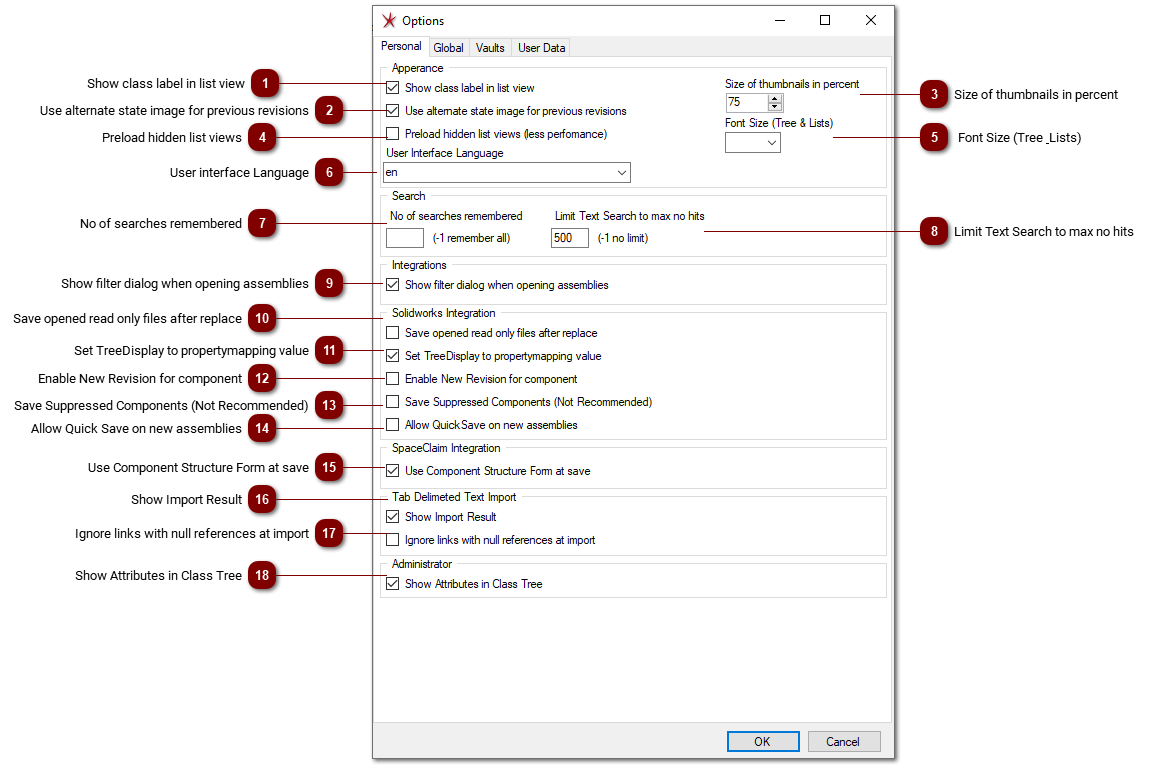Maximize the Options window
Screen dimensions: 1151x768
pos(825,21)
